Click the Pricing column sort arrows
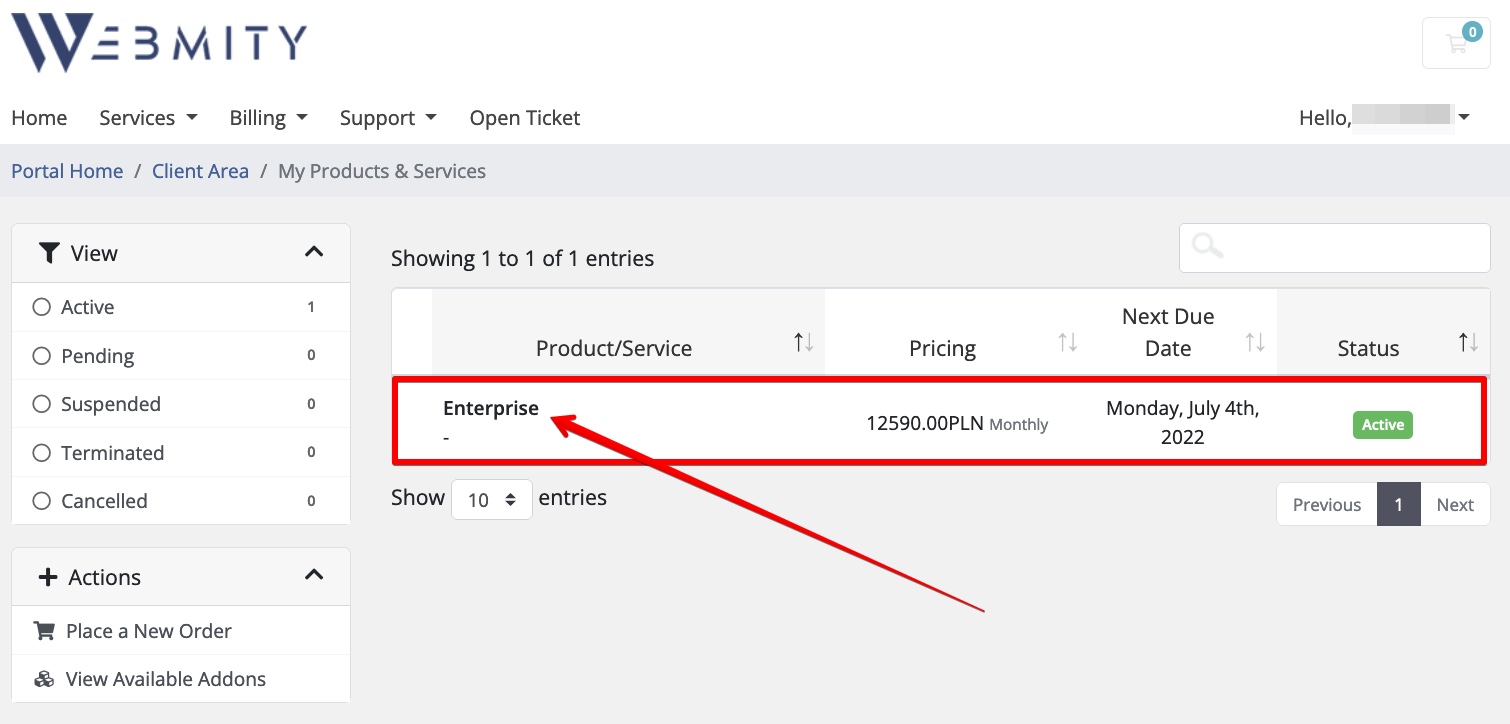This screenshot has height=724, width=1510. [x=1067, y=343]
